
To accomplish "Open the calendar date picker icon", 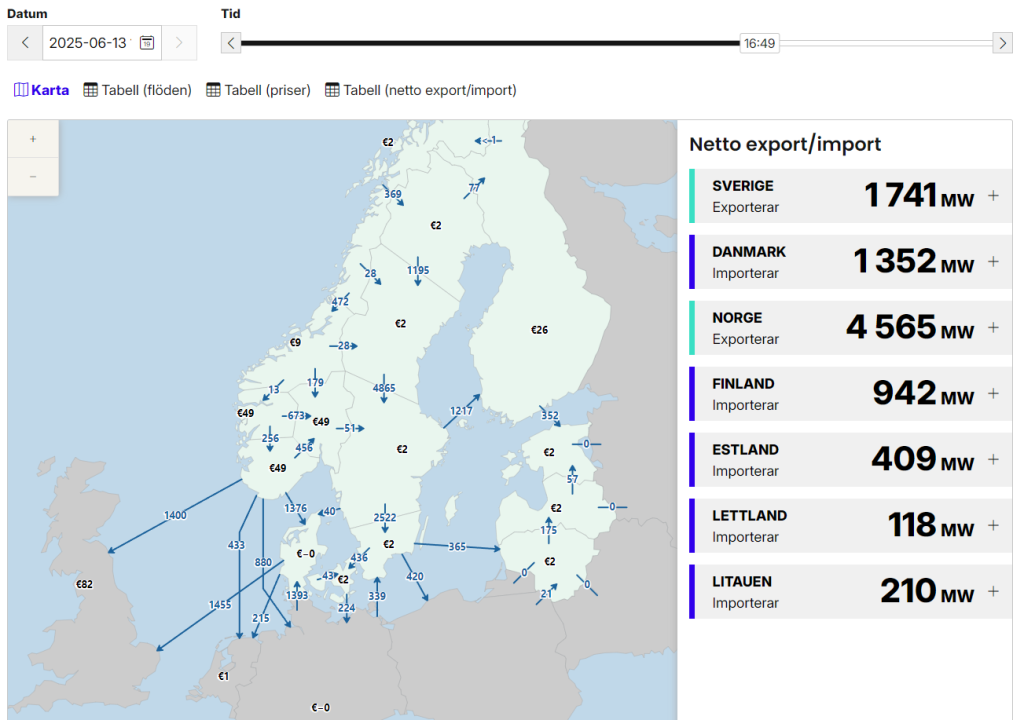I will coord(147,43).
